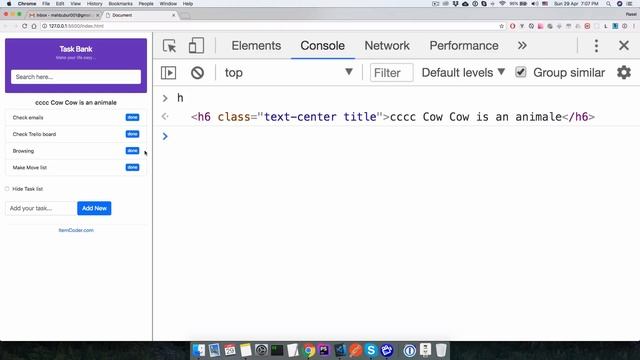
Task: Click the Task Bank heading
Action: click(x=76, y=49)
